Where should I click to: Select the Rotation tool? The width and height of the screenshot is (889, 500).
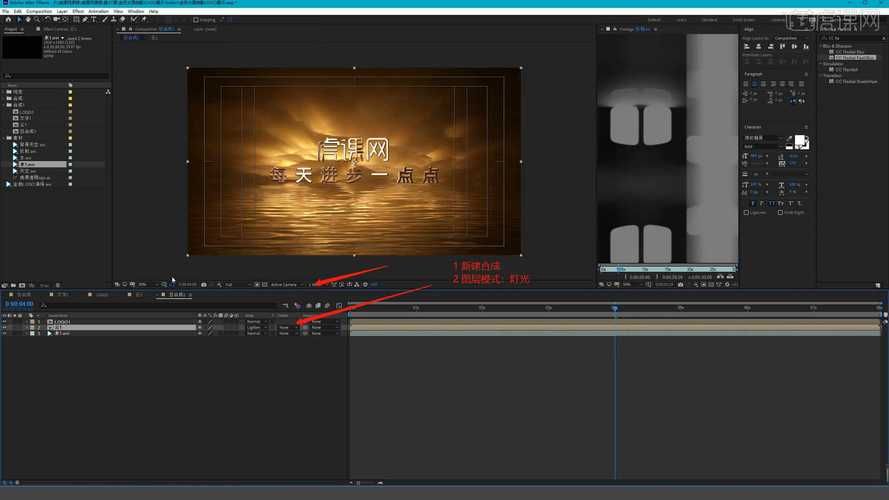click(47, 19)
